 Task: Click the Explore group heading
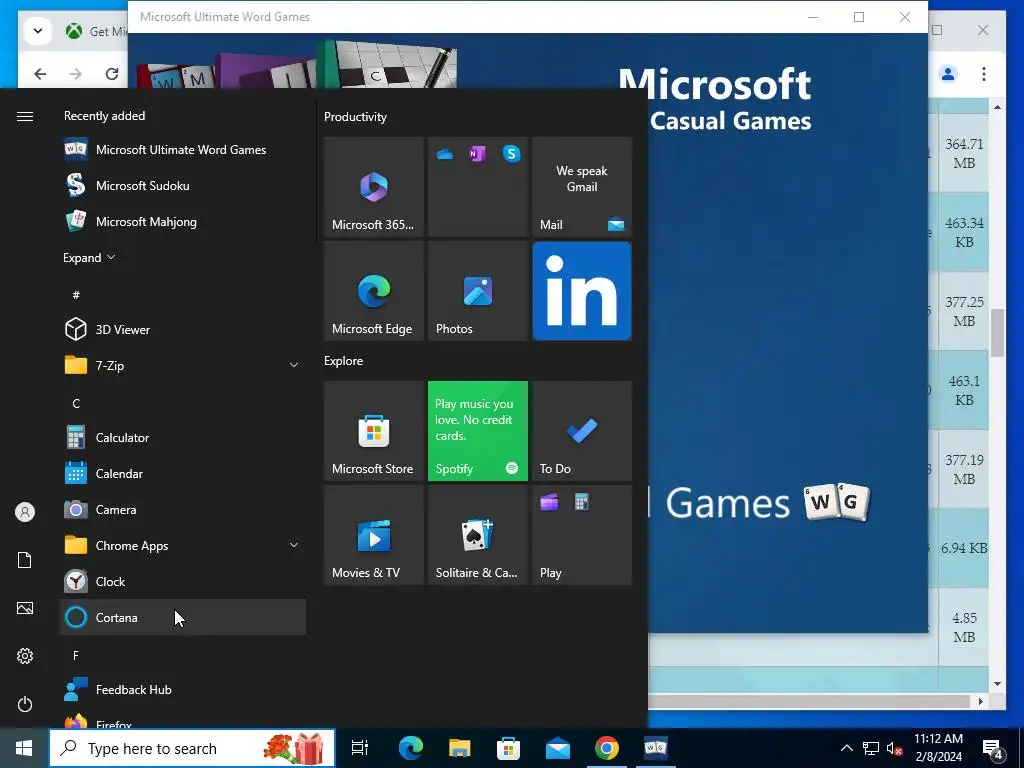click(x=344, y=360)
